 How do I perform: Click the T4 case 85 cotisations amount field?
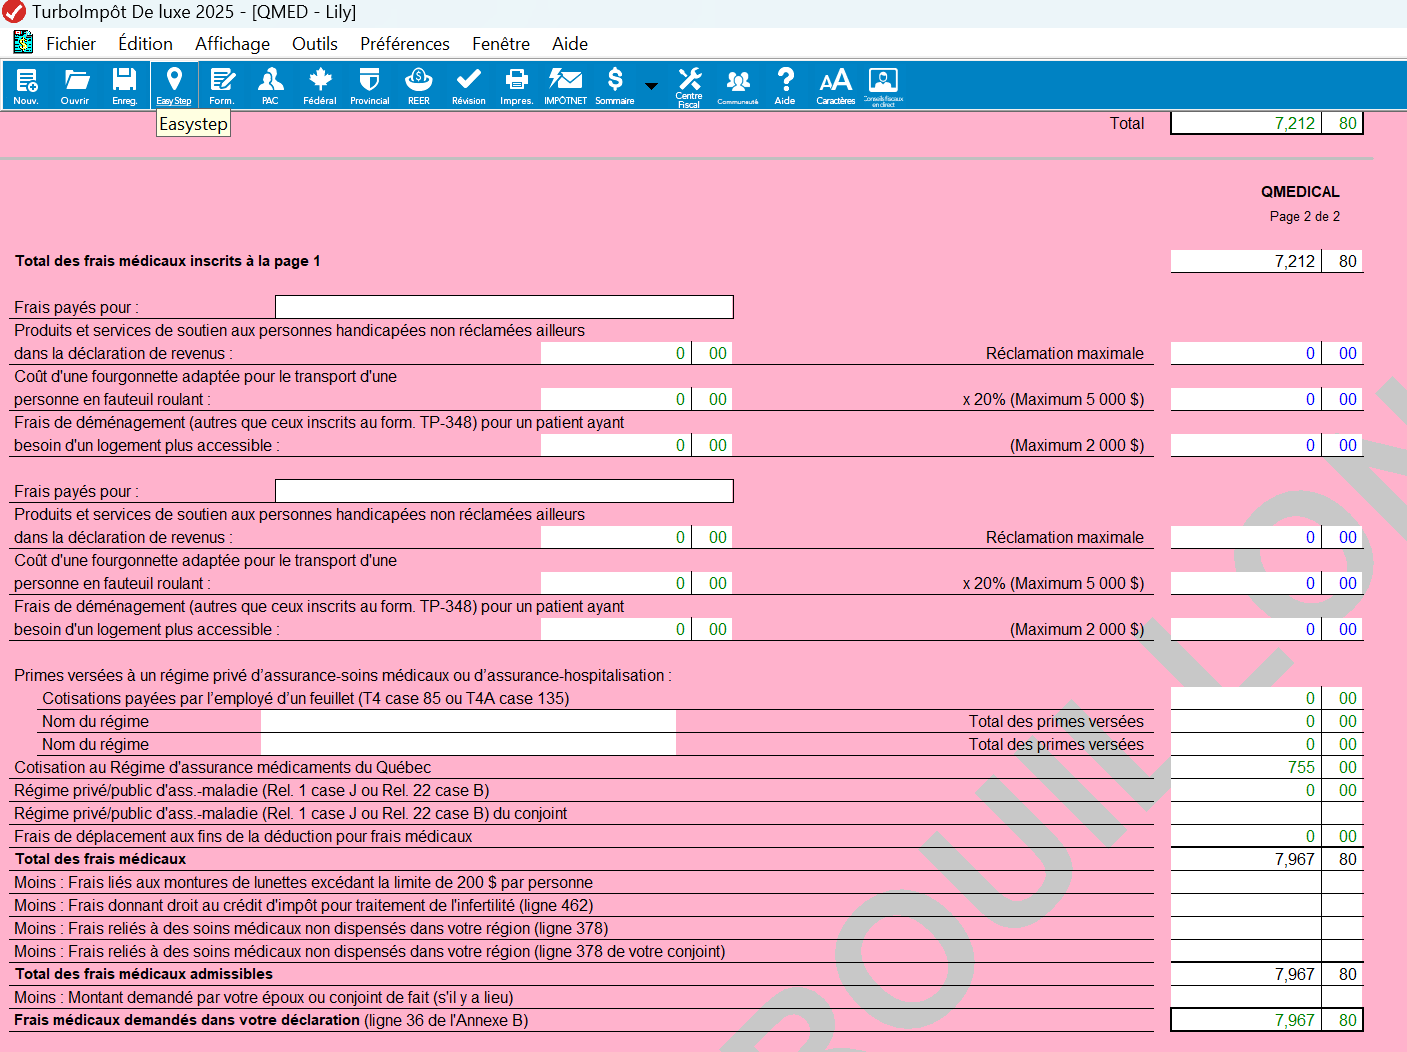pyautogui.click(x=1266, y=698)
